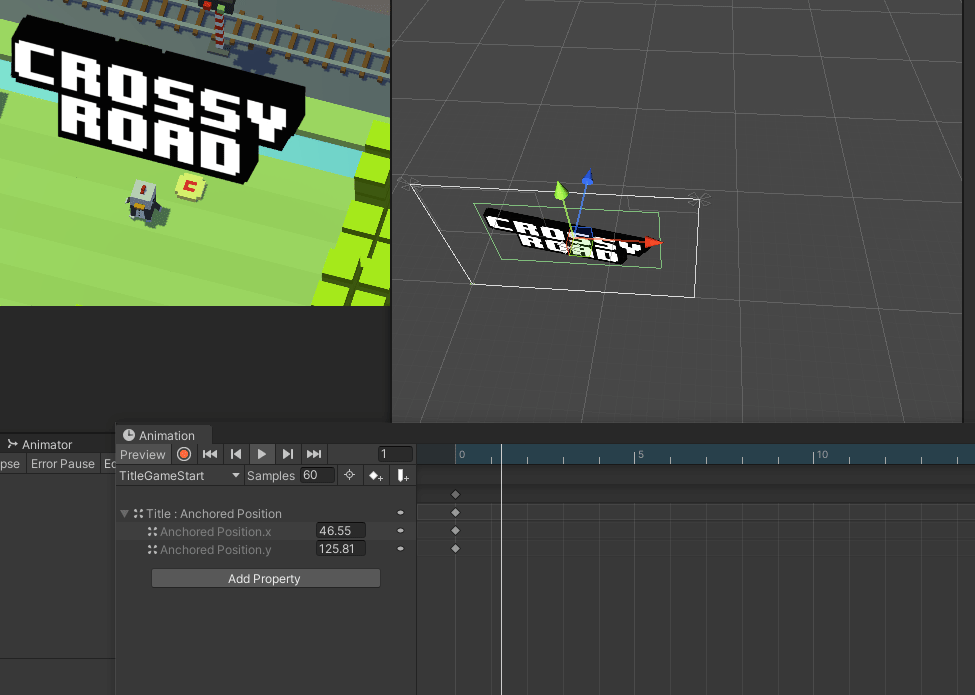The width and height of the screenshot is (975, 695).
Task: Select the summary keyframe at top of dopesheet
Action: tap(455, 495)
